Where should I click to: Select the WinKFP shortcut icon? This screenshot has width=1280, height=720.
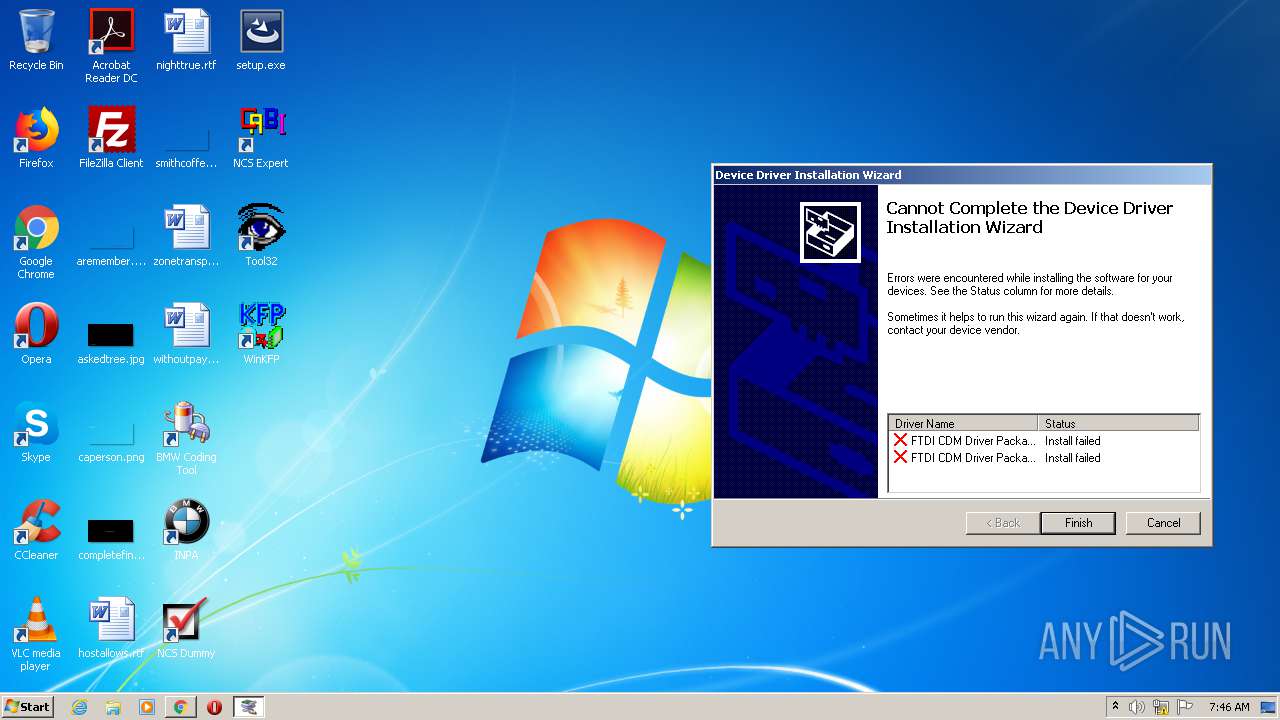[x=261, y=334]
